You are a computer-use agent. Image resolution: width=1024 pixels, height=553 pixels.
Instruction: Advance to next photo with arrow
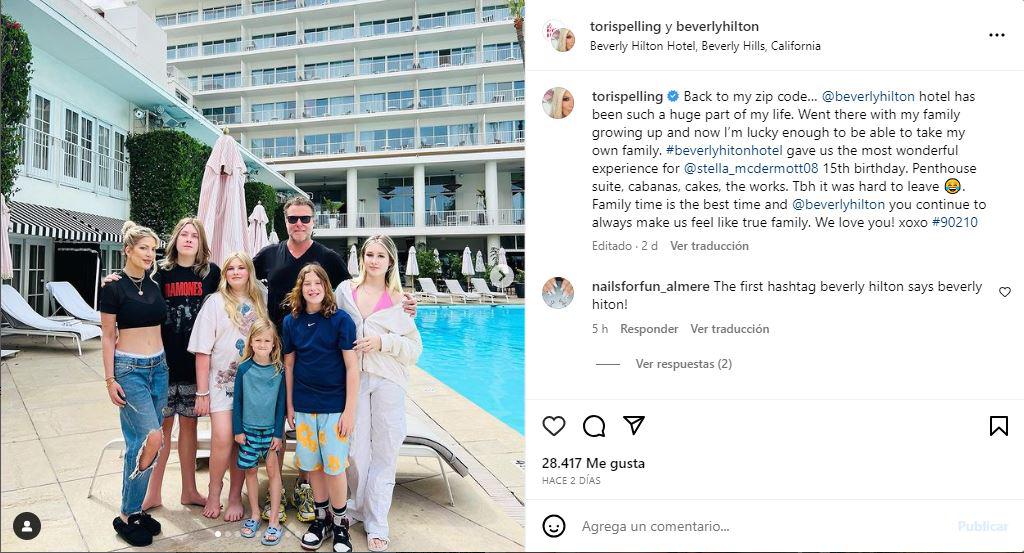point(501,276)
